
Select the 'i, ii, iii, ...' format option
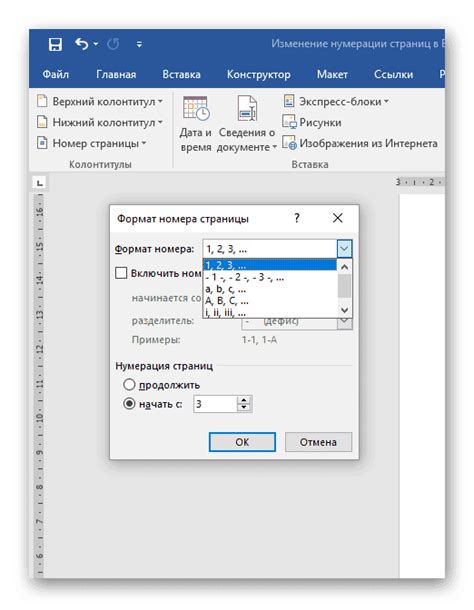click(270, 313)
